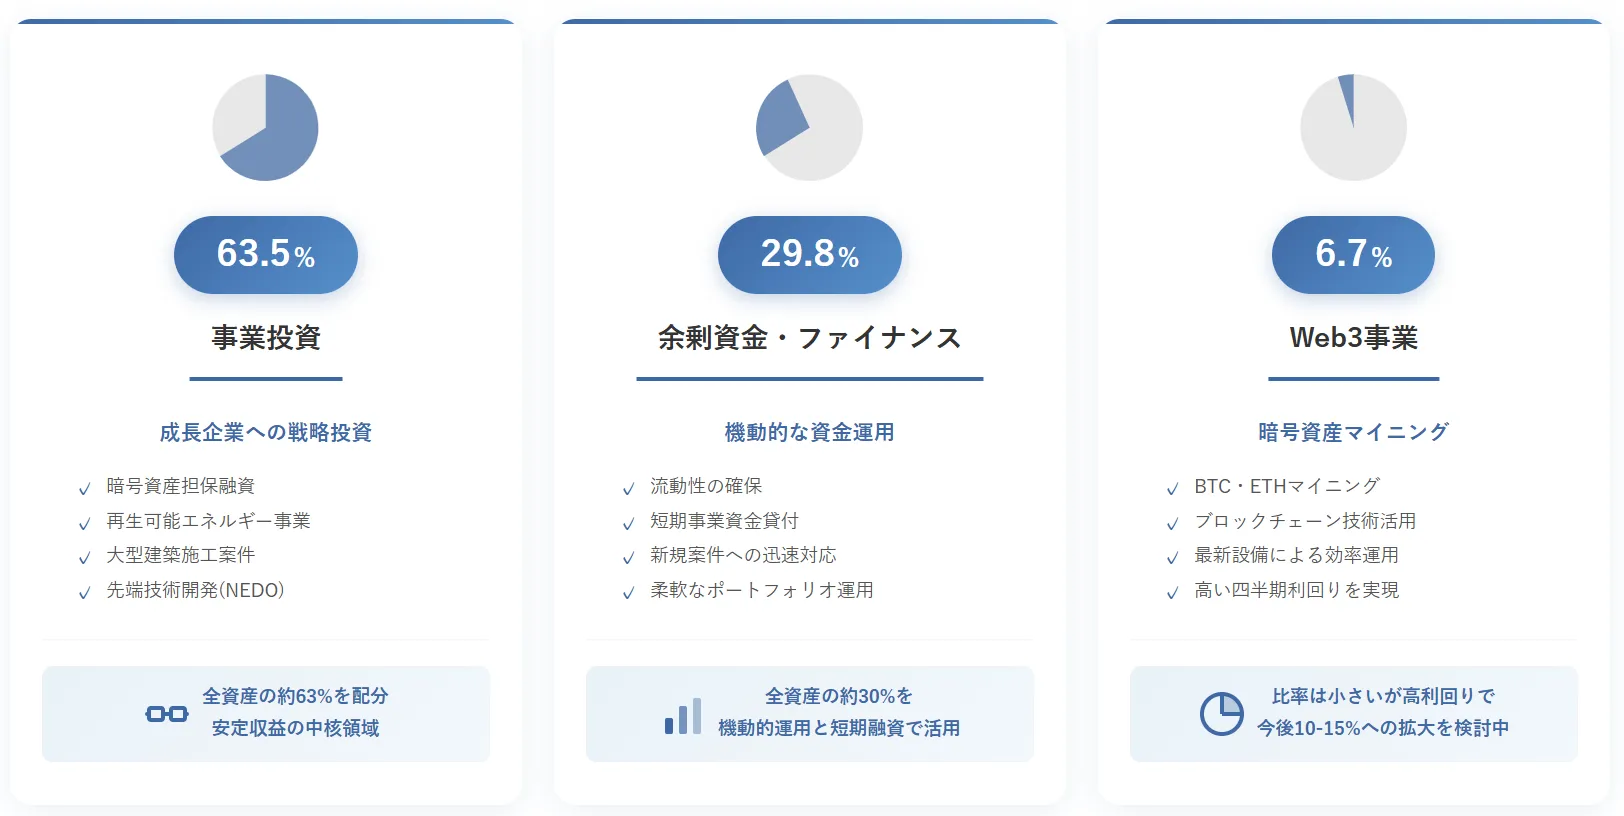Click 機動的な資金運用 subtitle
Screen dimensions: 1624x816
coord(809,432)
